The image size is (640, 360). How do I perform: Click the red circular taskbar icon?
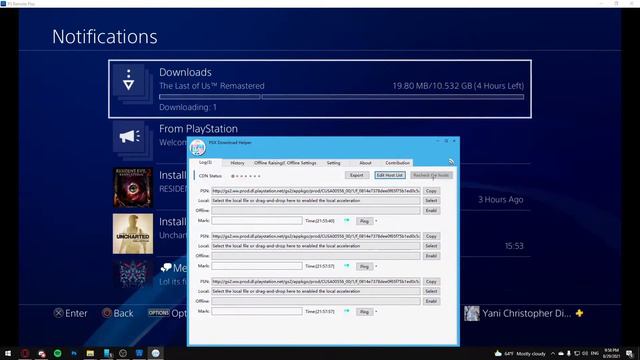(25, 353)
